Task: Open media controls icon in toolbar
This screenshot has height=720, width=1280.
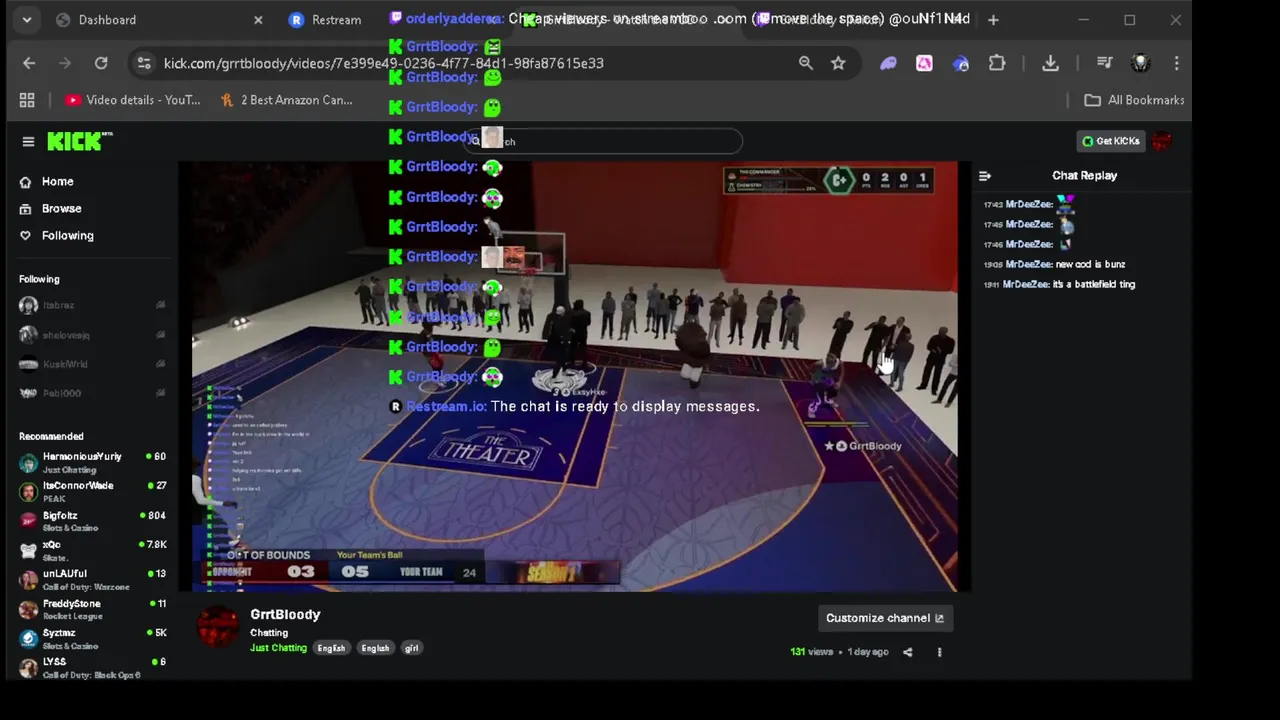Action: click(x=1104, y=63)
